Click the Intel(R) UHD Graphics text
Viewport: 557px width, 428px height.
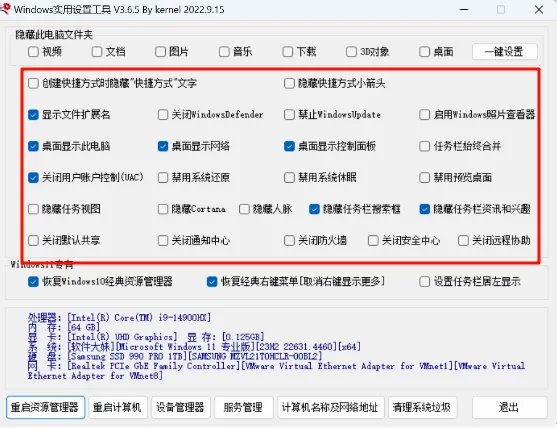[x=122, y=337]
